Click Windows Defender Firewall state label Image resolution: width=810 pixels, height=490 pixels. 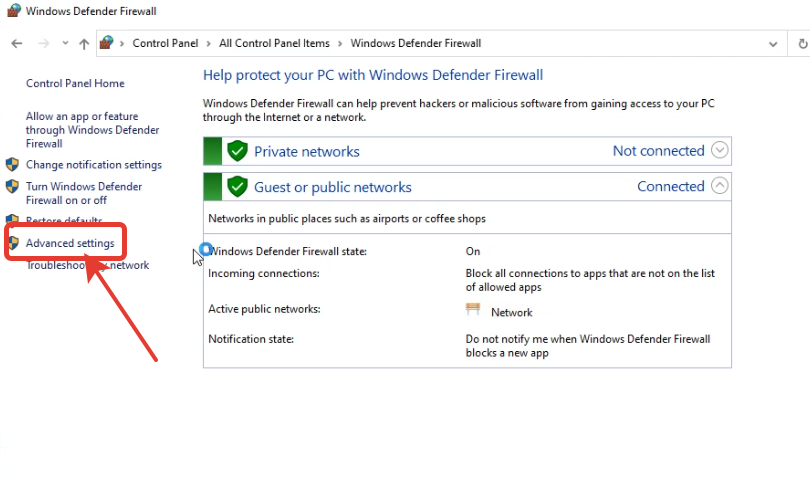tap(287, 251)
